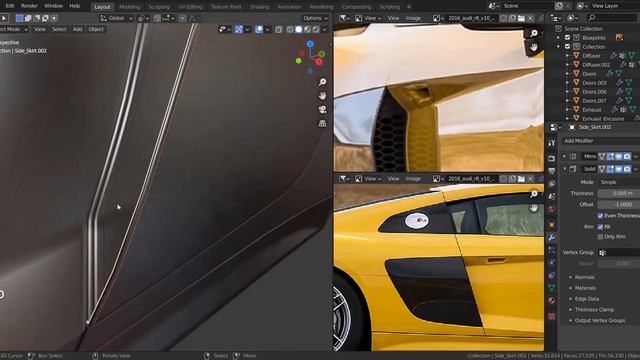Toggle Solidify modifier edit mode icon
Viewport: 640px width, 360px height.
pos(610,169)
